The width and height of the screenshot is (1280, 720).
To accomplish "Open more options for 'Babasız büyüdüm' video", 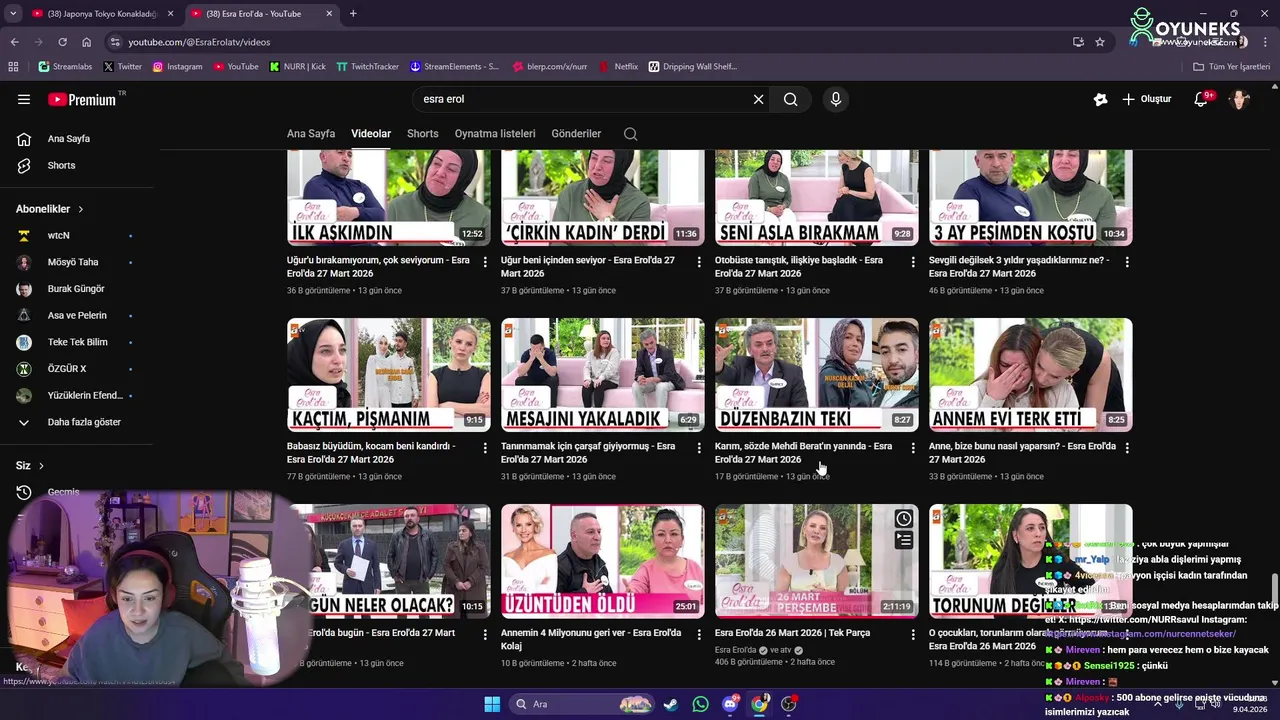I will pyautogui.click(x=485, y=448).
